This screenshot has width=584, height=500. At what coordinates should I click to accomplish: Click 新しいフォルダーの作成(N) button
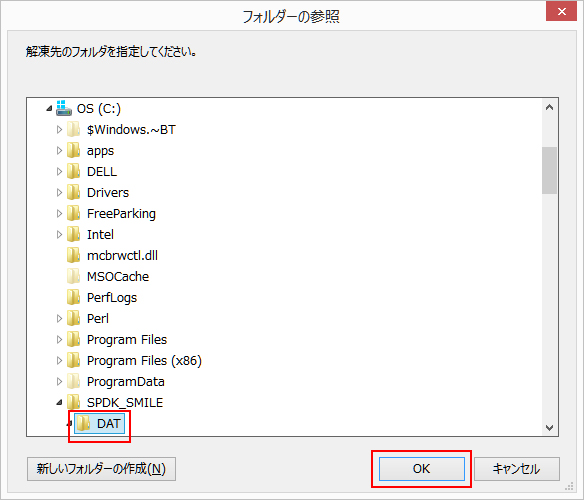101,469
